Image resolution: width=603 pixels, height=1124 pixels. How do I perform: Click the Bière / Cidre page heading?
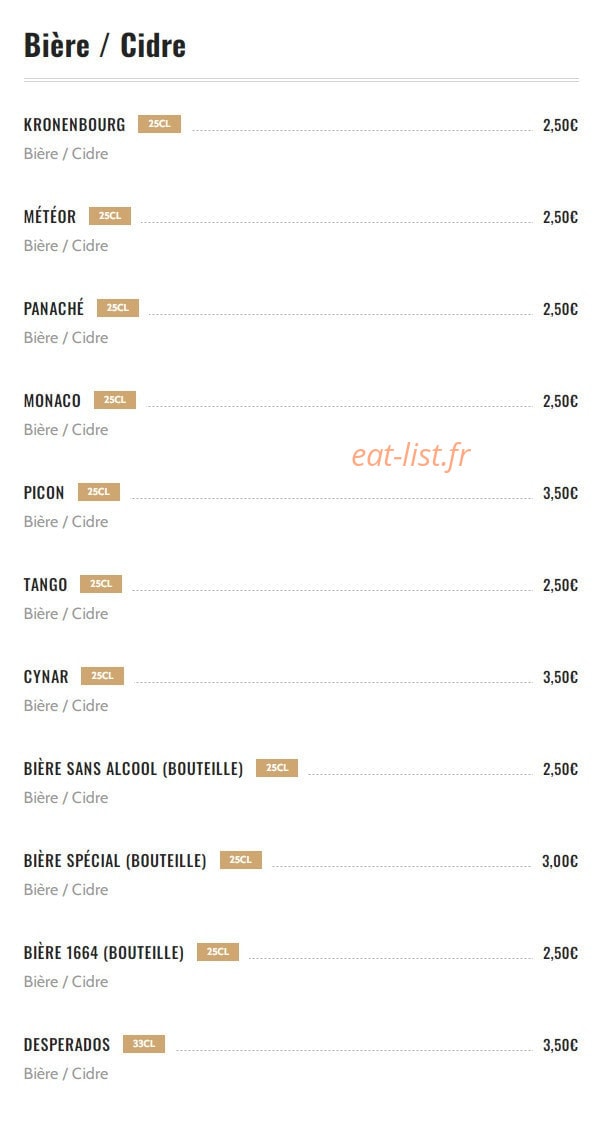(105, 45)
